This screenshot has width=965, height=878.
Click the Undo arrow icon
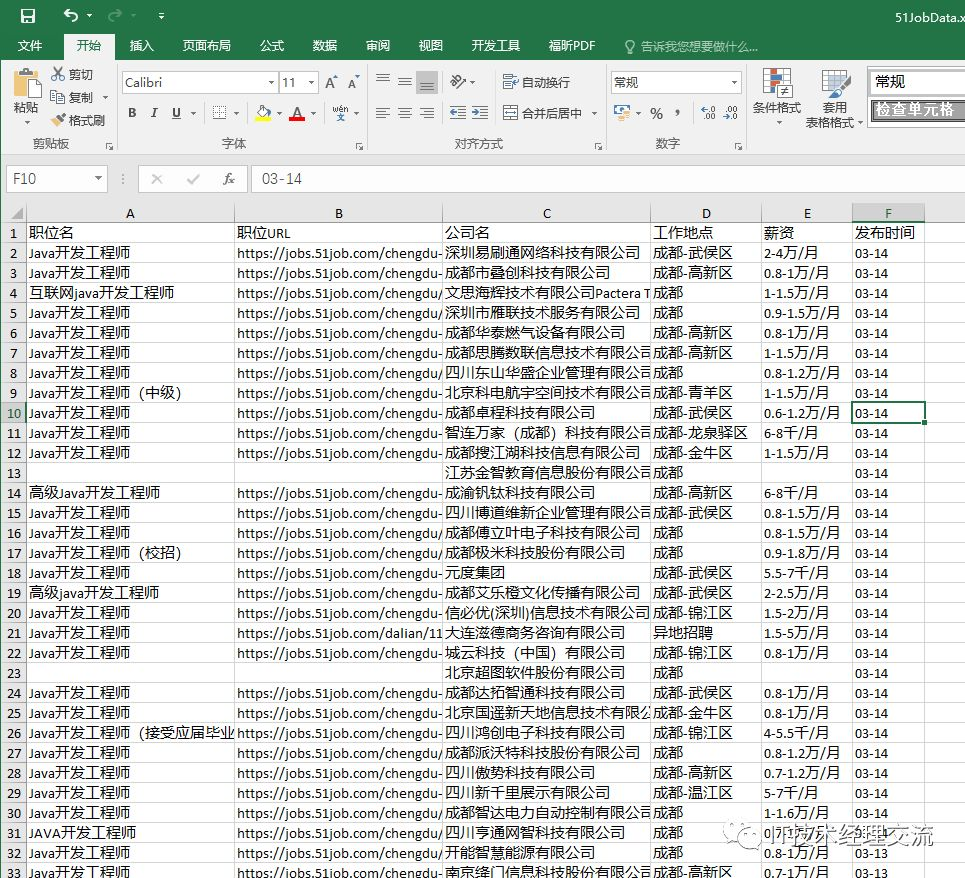coord(71,15)
